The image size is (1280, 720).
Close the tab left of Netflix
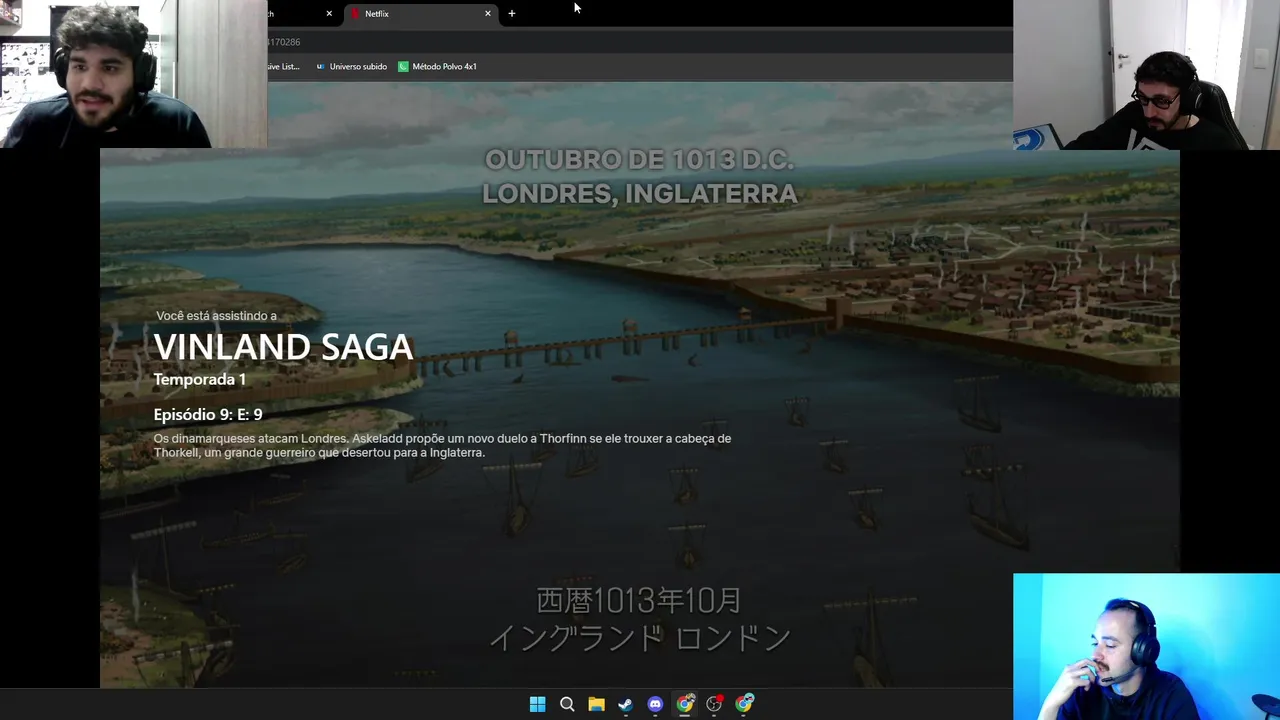(x=329, y=14)
